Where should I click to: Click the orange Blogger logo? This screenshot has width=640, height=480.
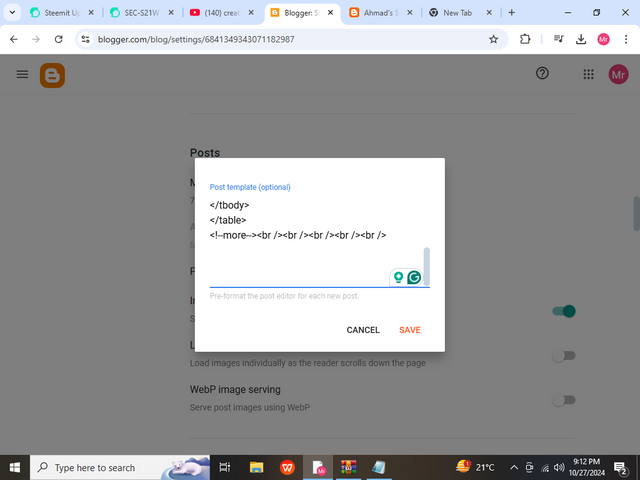[52, 76]
